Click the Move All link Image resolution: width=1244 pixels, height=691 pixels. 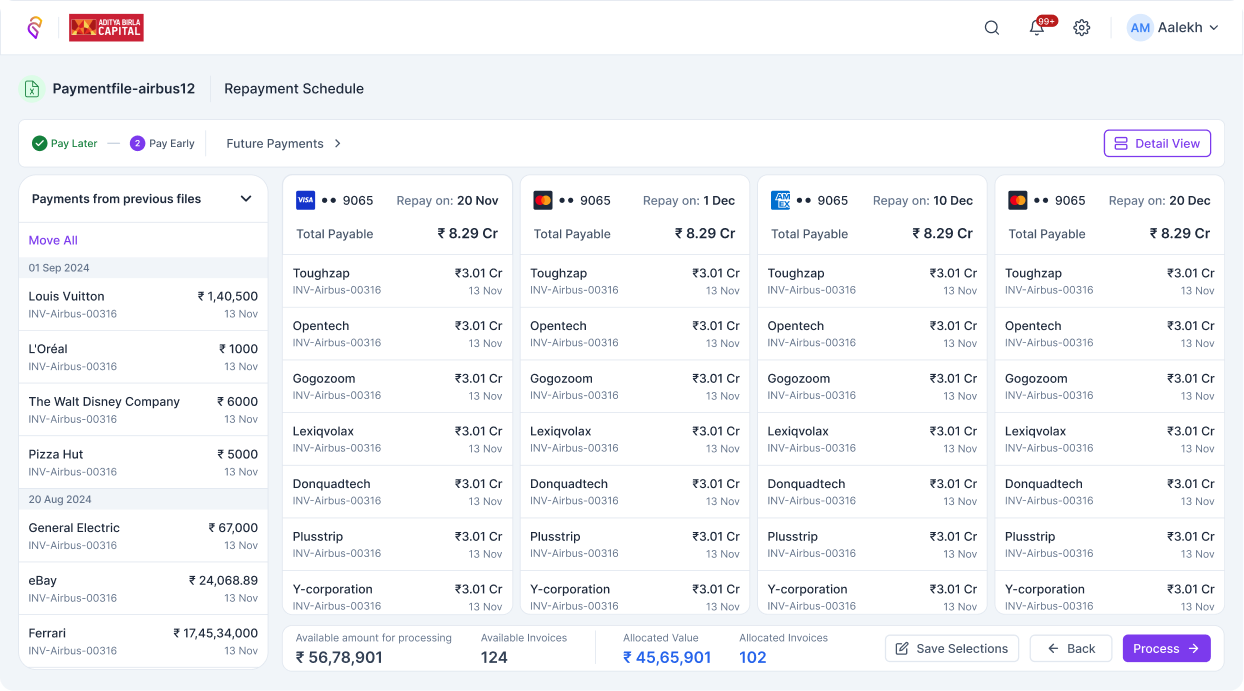pyautogui.click(x=53, y=240)
